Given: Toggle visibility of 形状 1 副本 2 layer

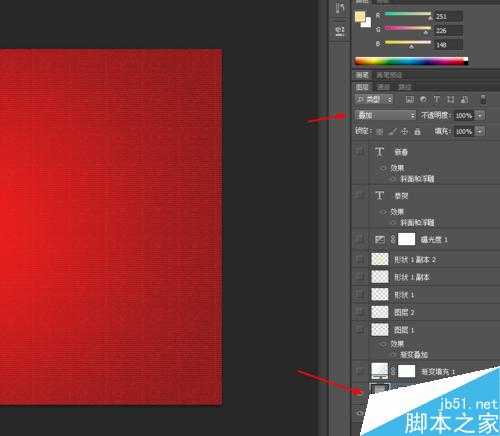Looking at the screenshot, I should [360, 259].
